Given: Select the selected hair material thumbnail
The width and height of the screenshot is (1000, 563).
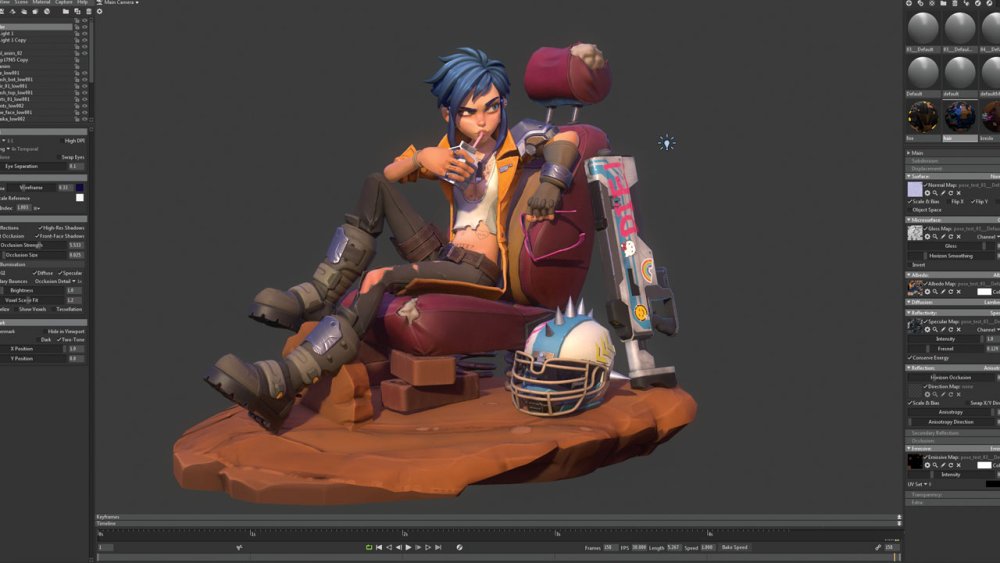Looking at the screenshot, I should pos(959,118).
